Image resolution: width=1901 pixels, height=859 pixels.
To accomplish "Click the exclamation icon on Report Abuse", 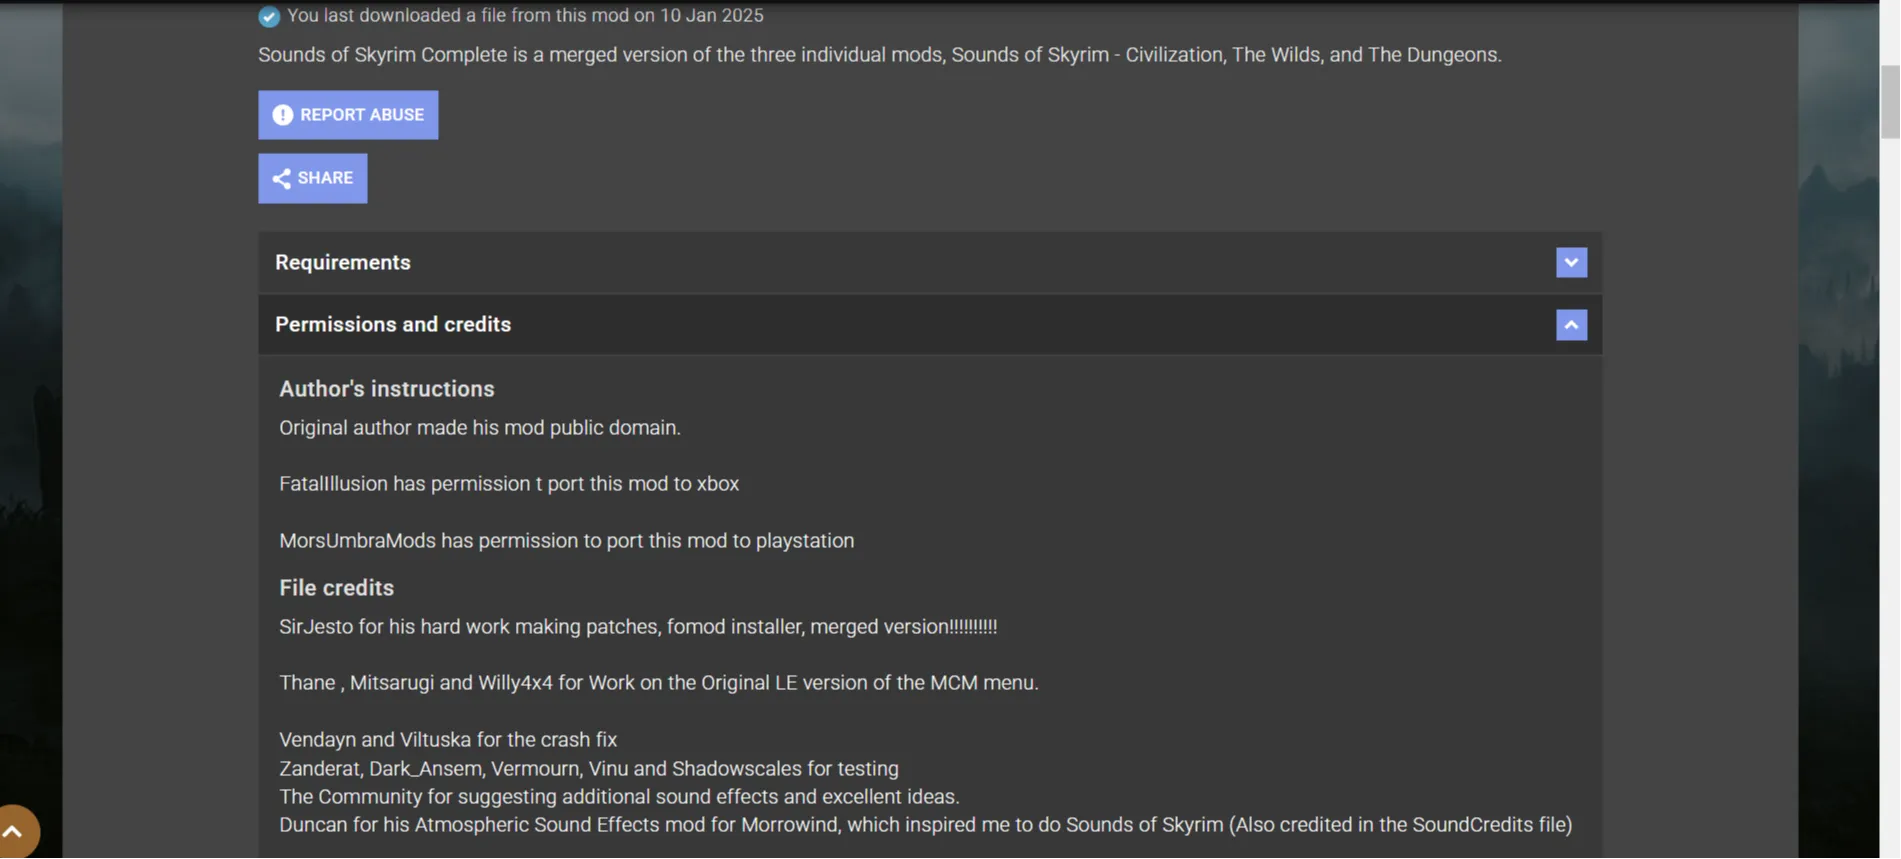I will pyautogui.click(x=283, y=115).
